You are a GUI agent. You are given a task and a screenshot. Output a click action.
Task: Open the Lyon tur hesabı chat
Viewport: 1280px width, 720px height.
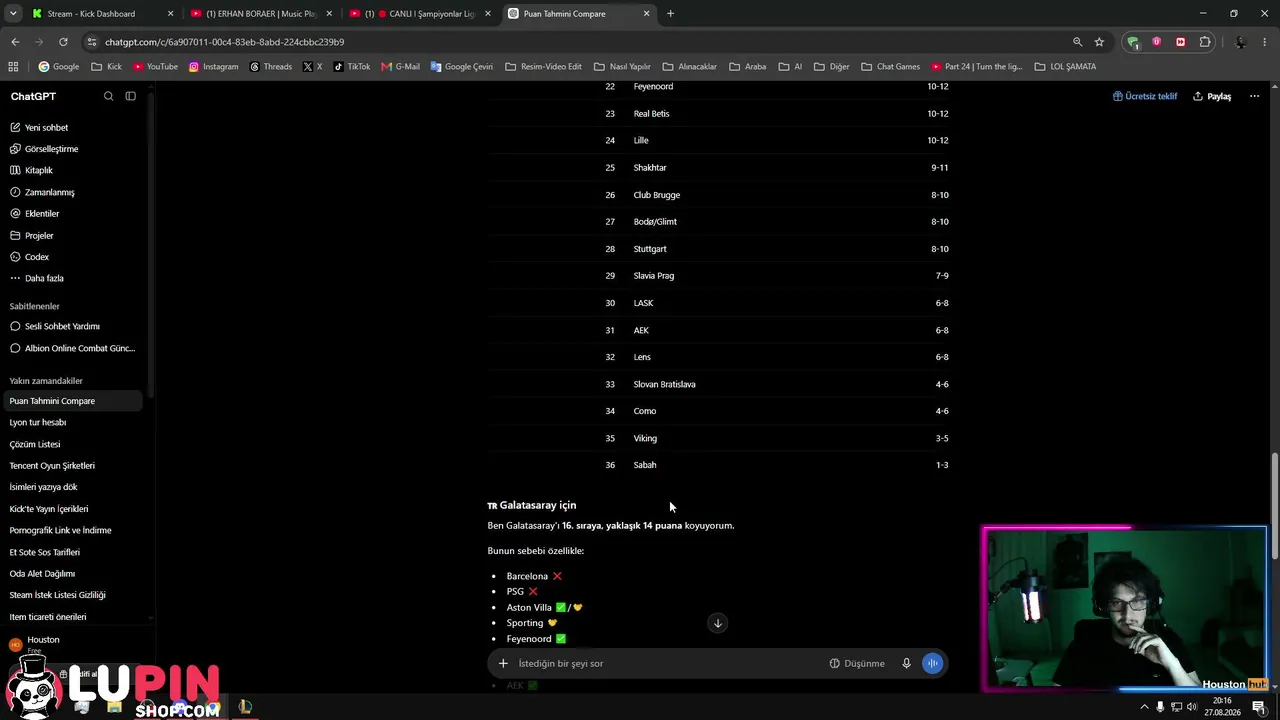(x=72, y=422)
